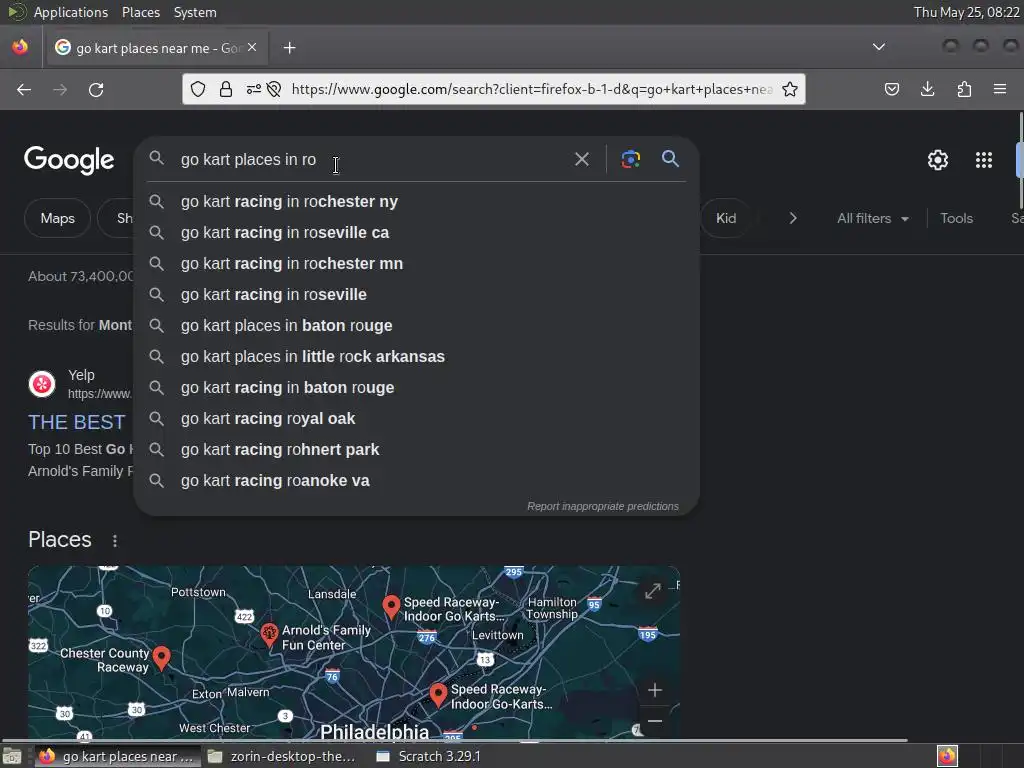The width and height of the screenshot is (1024, 768).
Task: Open a new tab with the plus icon
Action: coord(289,48)
